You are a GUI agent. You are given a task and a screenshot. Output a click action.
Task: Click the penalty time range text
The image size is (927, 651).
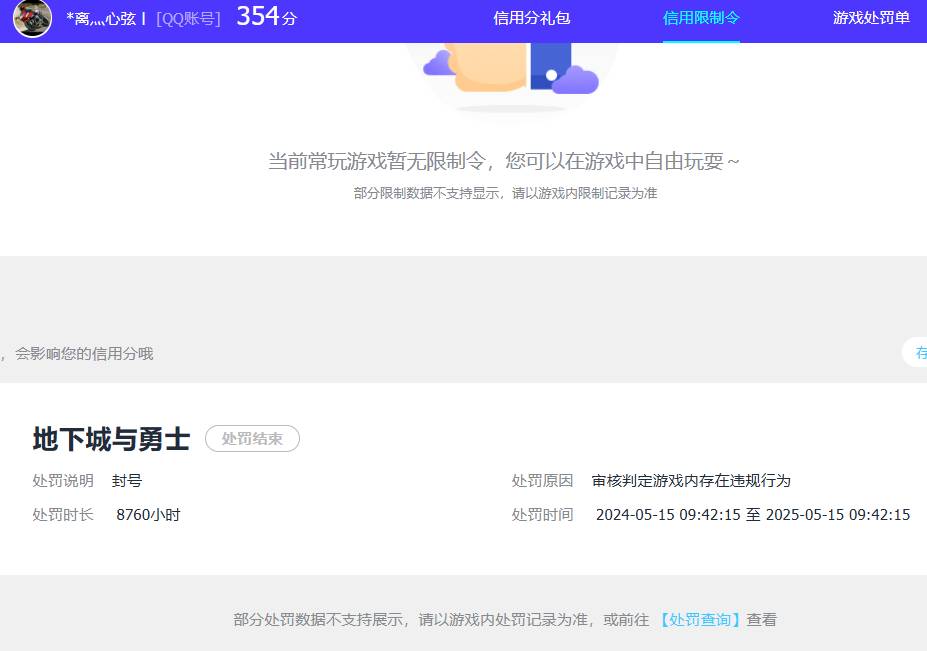point(752,514)
